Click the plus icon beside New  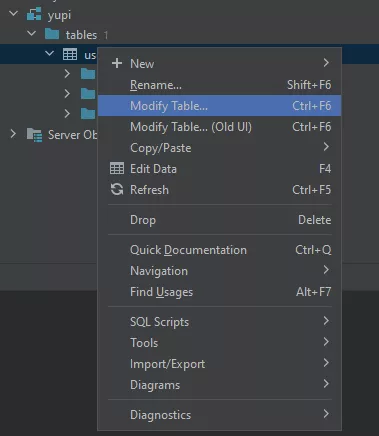coord(117,63)
